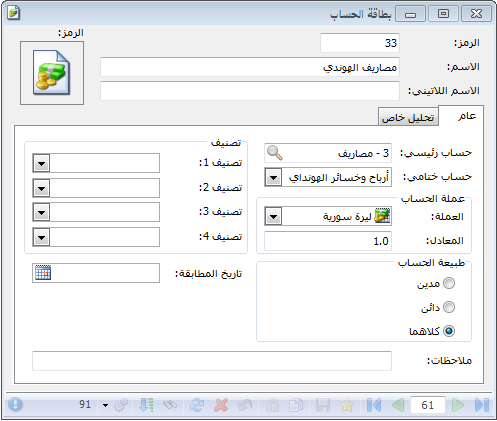Select the دائن radio button
Image resolution: width=497 pixels, height=421 pixels.
pyautogui.click(x=449, y=307)
